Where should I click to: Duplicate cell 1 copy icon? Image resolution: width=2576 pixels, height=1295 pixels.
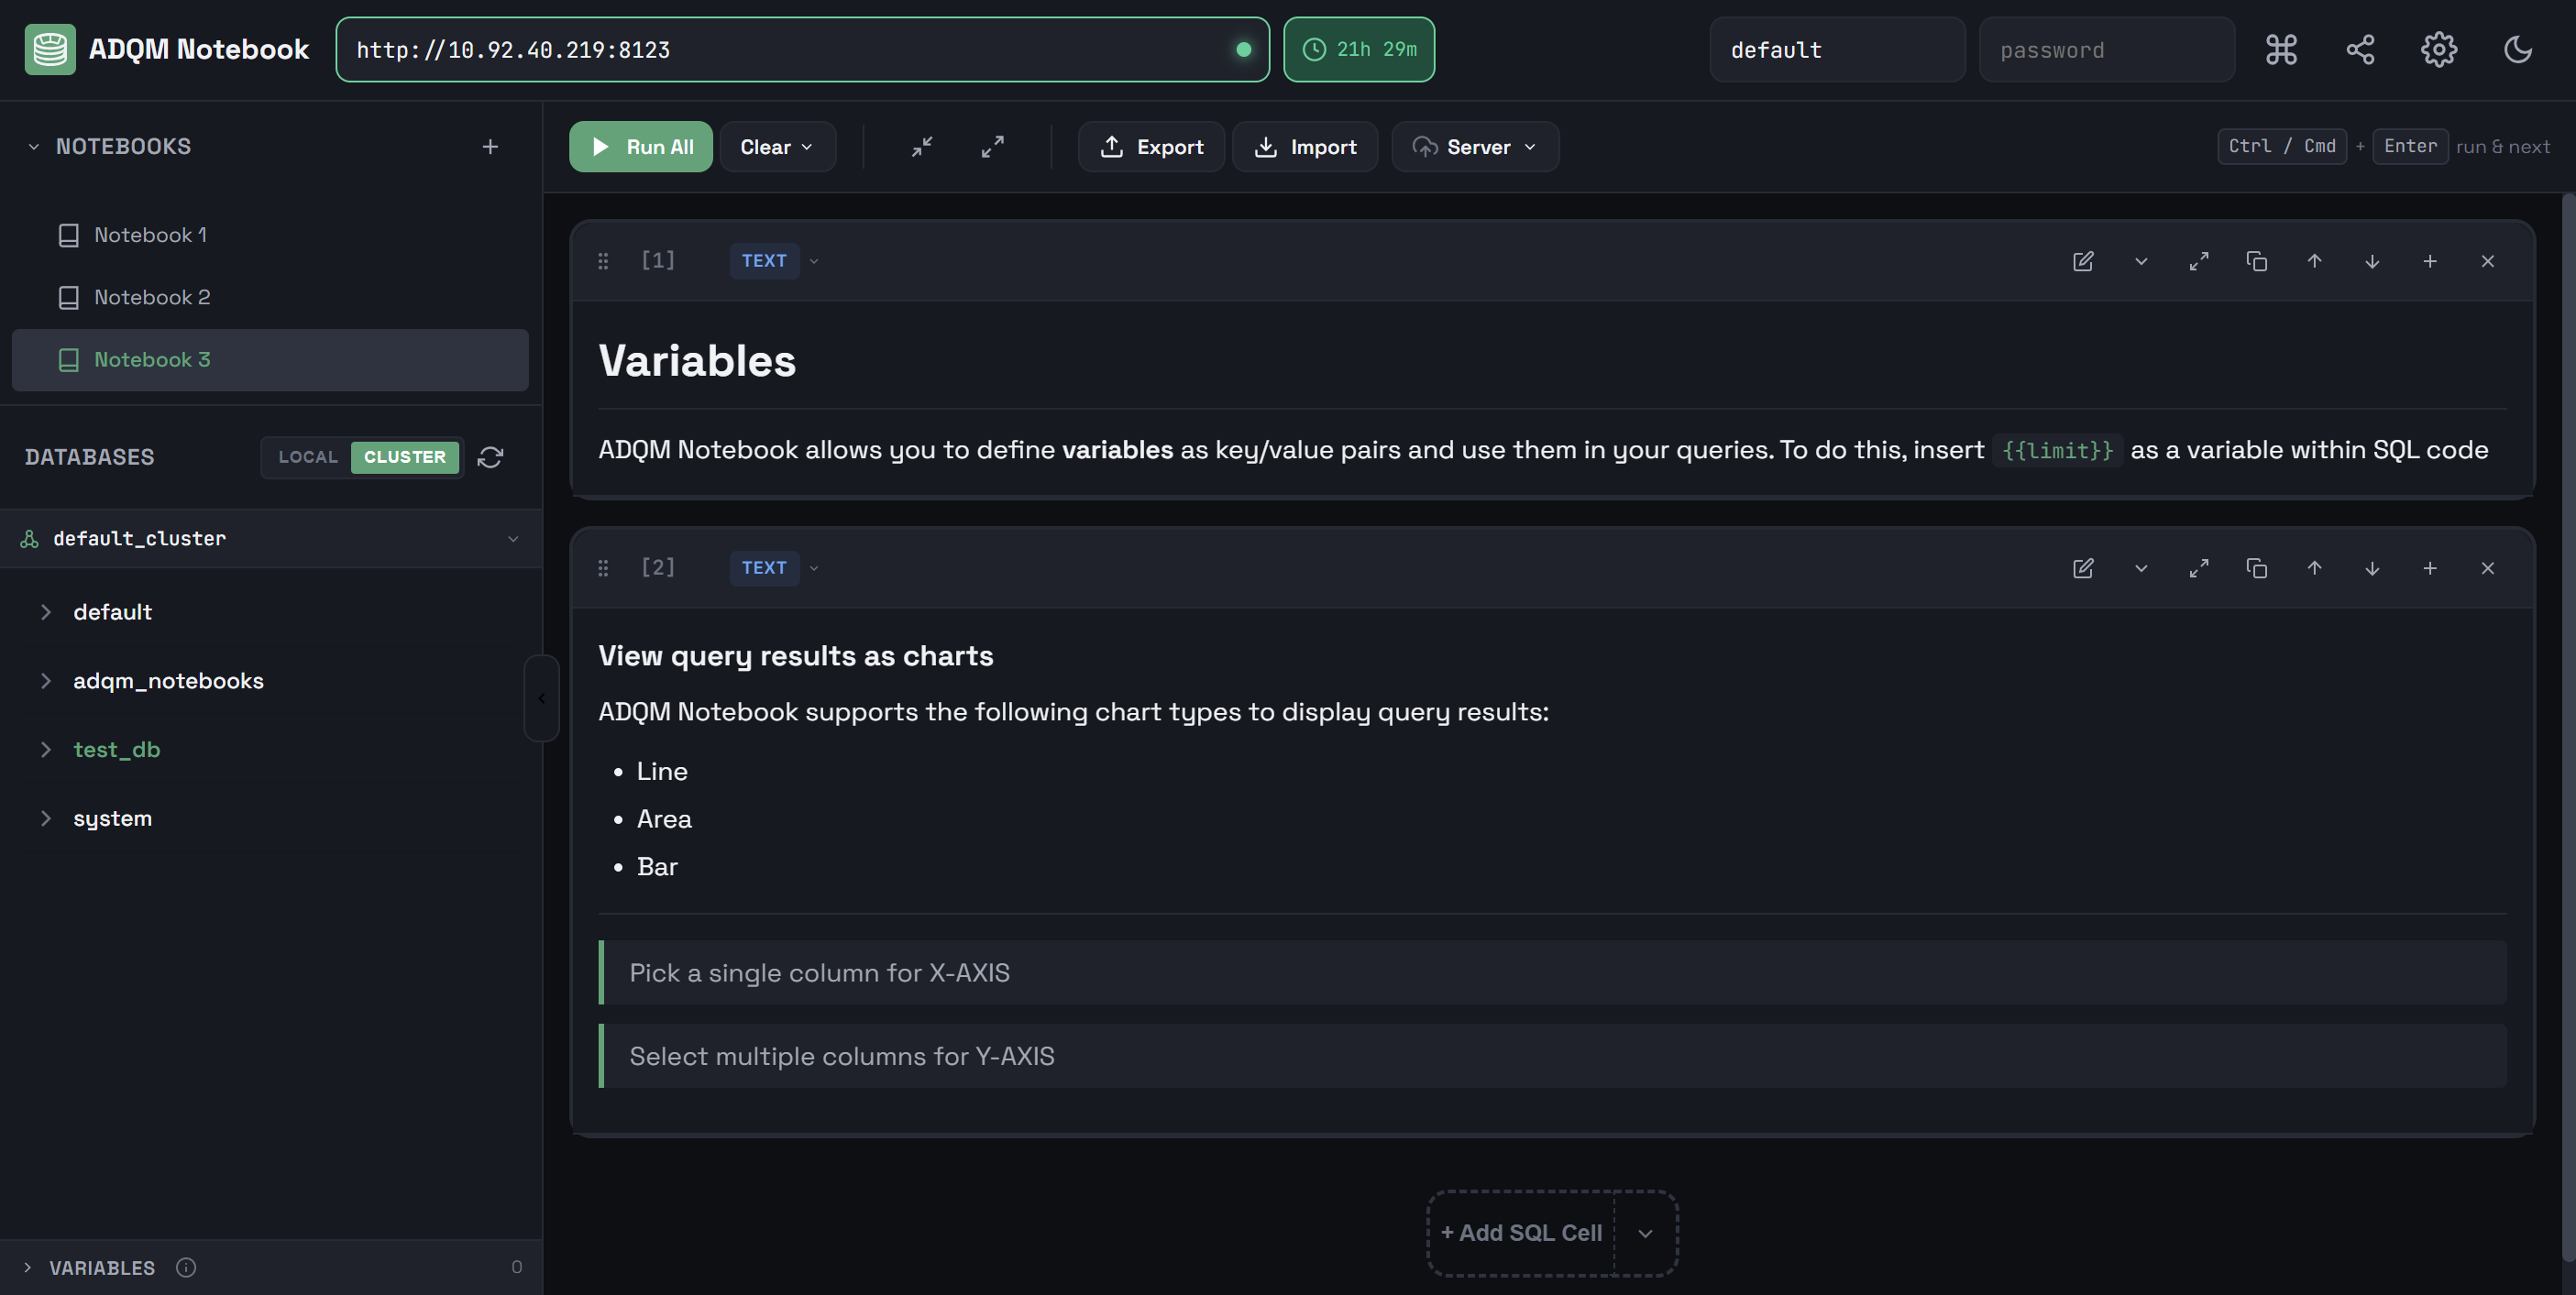(2256, 261)
